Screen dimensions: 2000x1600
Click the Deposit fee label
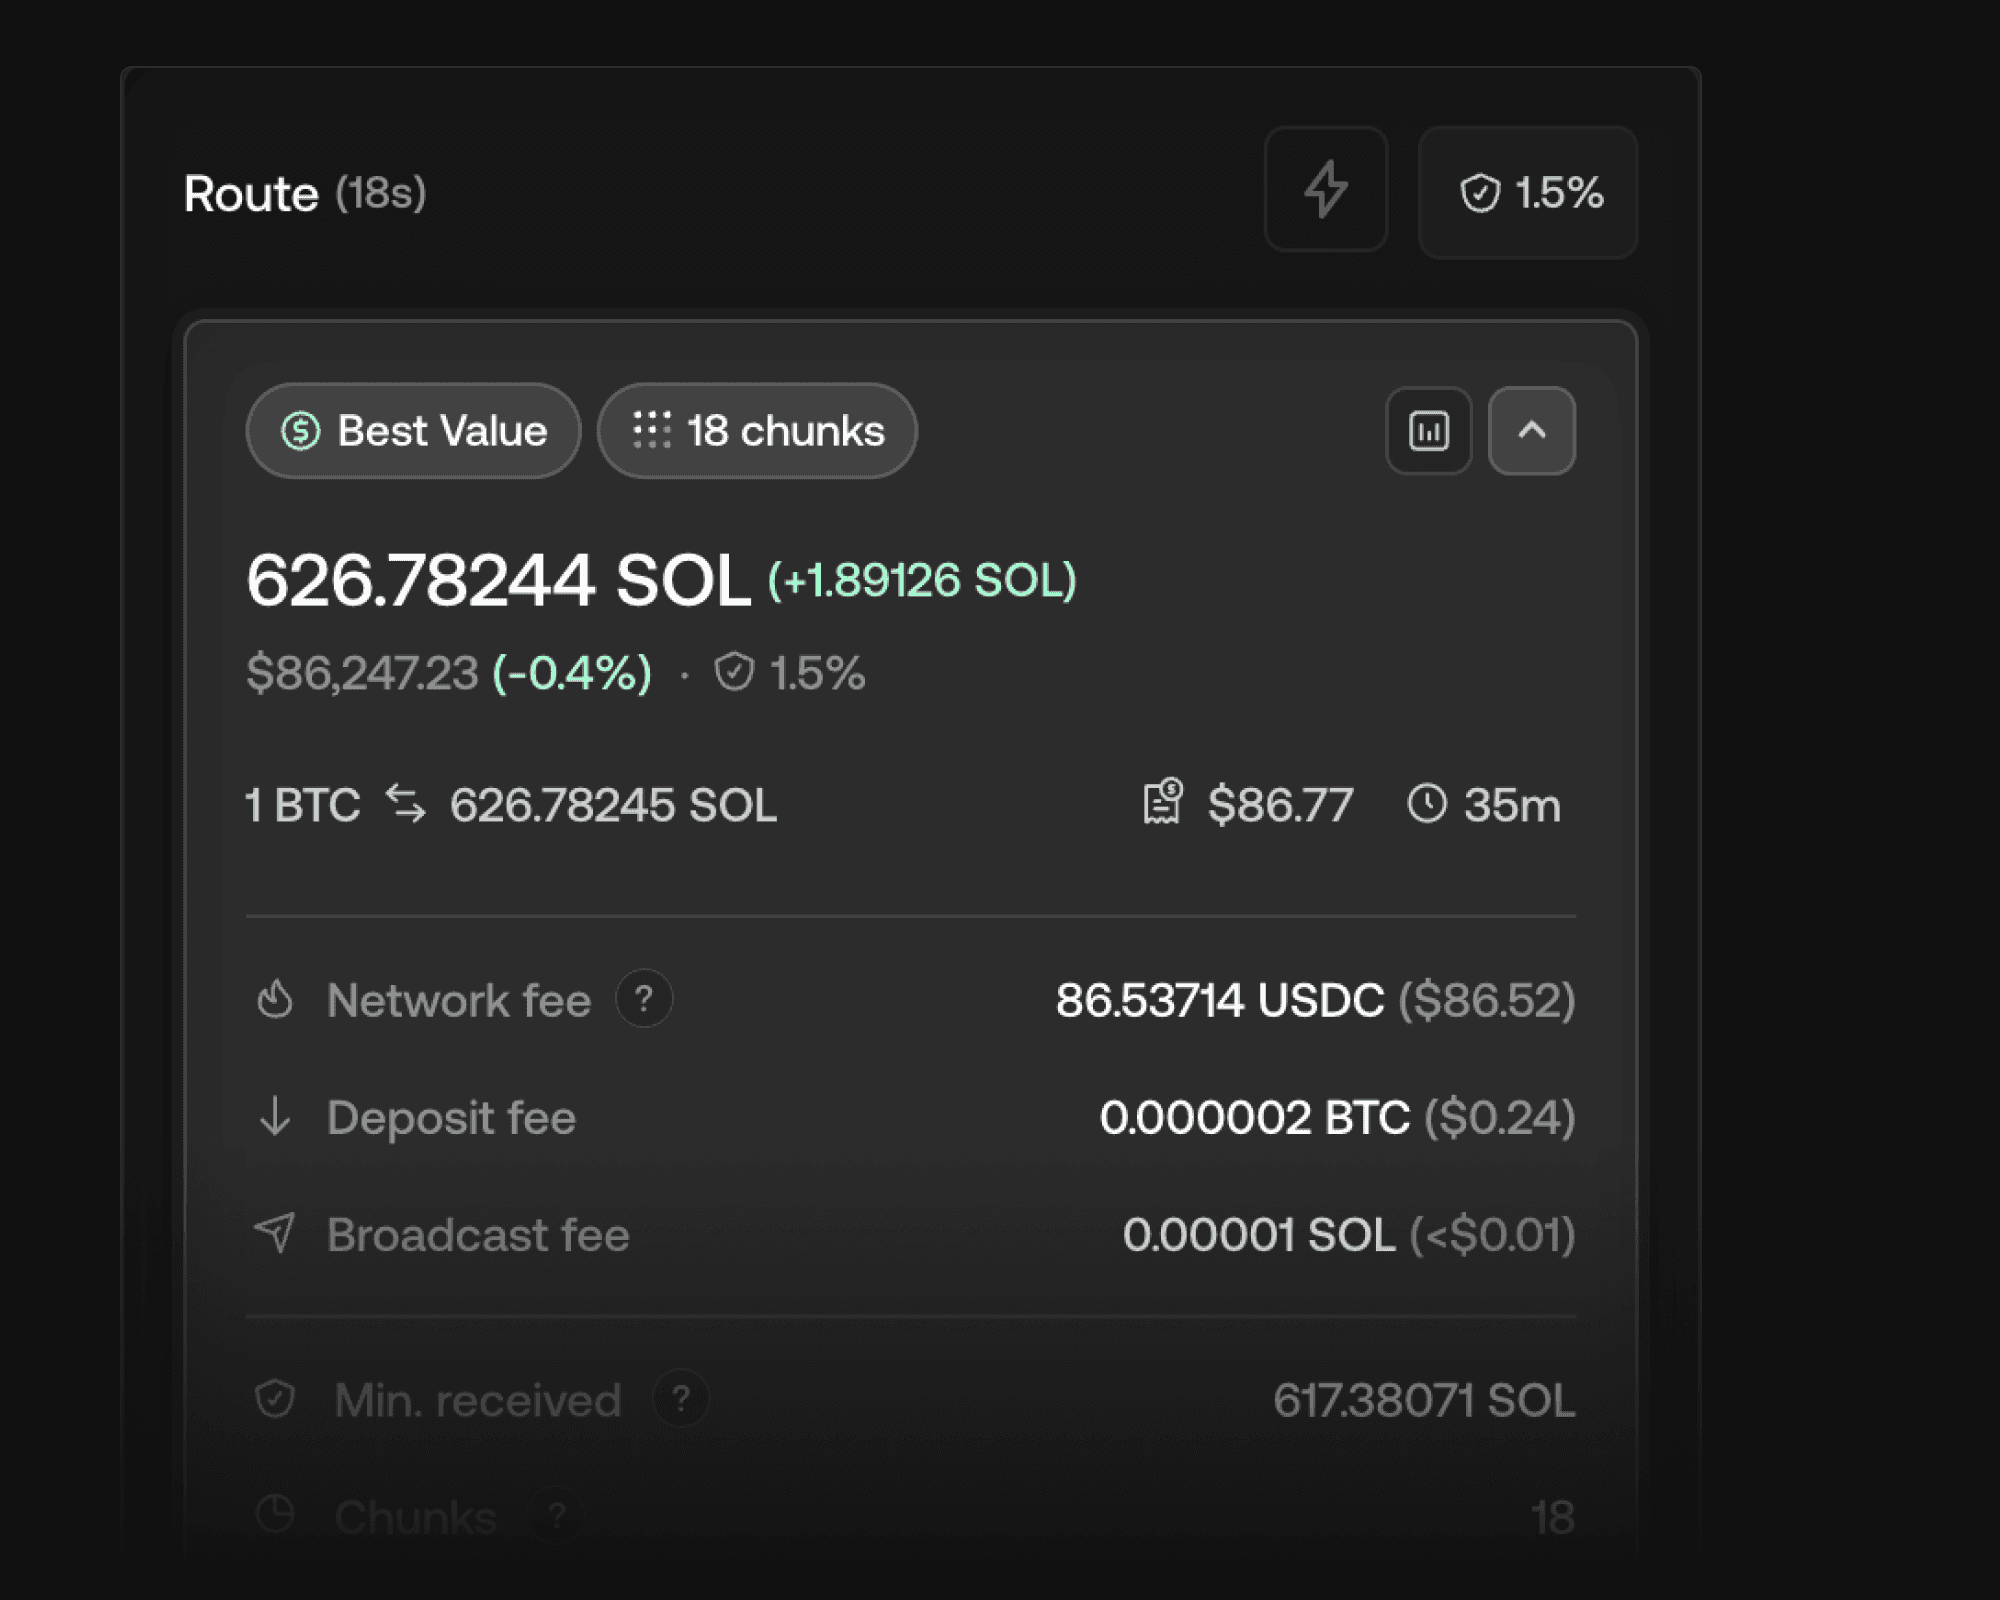click(x=451, y=1117)
